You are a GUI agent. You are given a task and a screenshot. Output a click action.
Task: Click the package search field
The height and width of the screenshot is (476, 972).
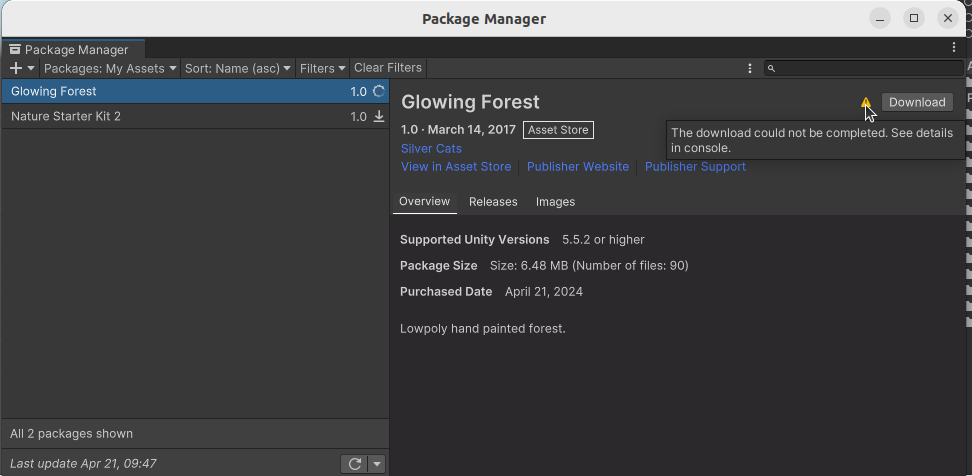[864, 68]
